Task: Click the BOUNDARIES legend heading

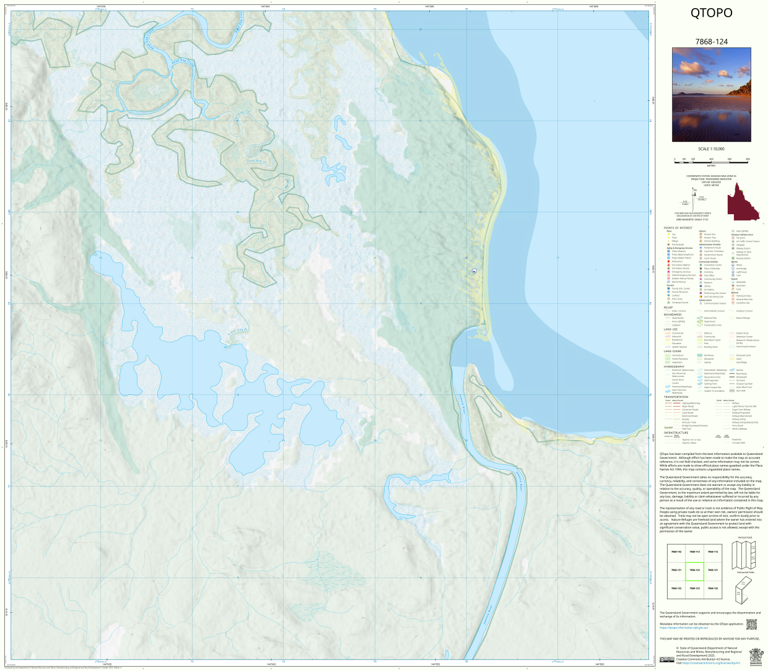Action: coord(672,315)
